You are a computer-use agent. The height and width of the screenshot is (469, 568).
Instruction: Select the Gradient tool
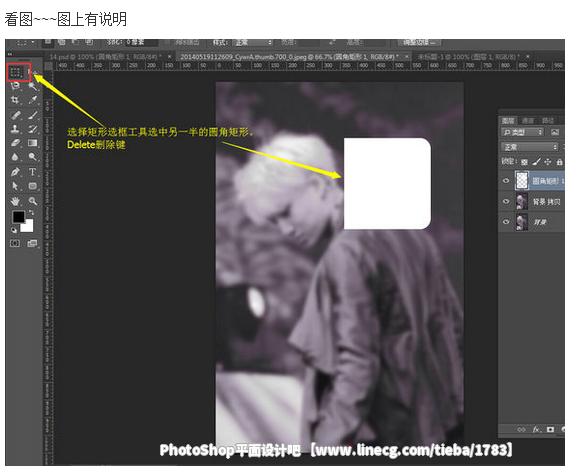(x=33, y=143)
